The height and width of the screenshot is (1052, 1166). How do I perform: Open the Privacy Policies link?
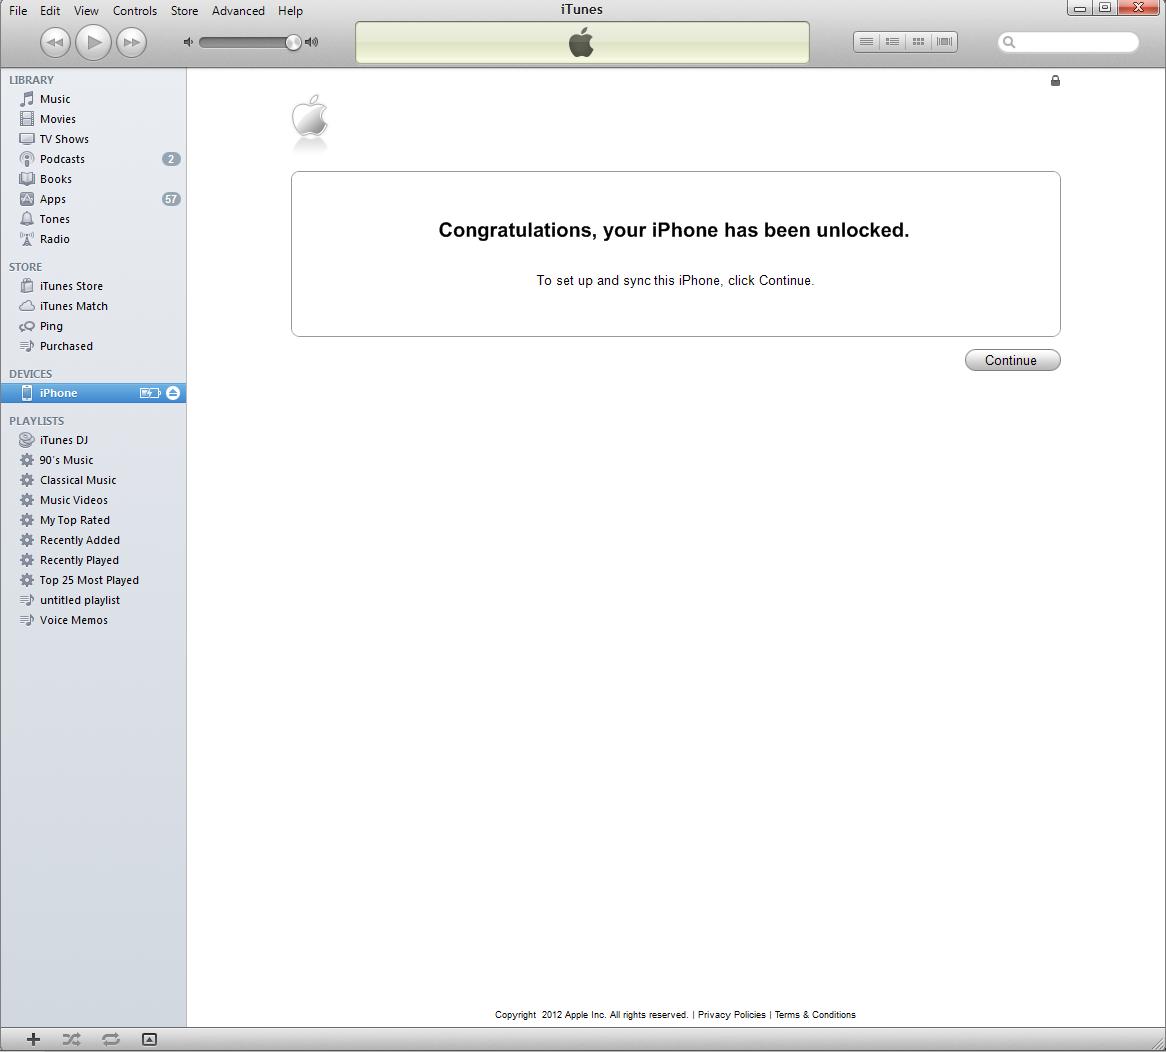point(732,1015)
